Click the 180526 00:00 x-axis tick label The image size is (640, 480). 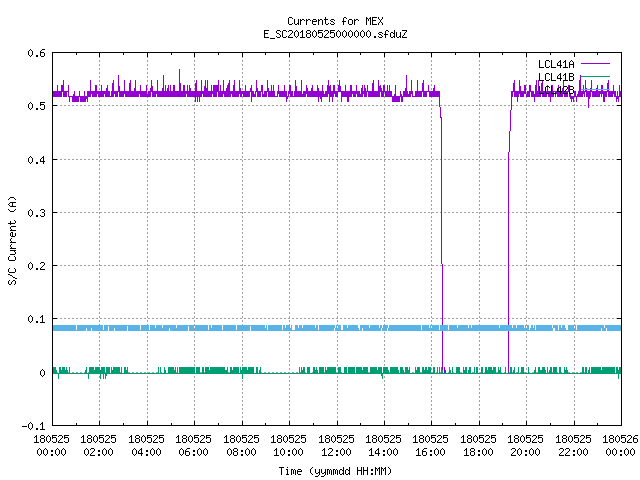(620, 445)
